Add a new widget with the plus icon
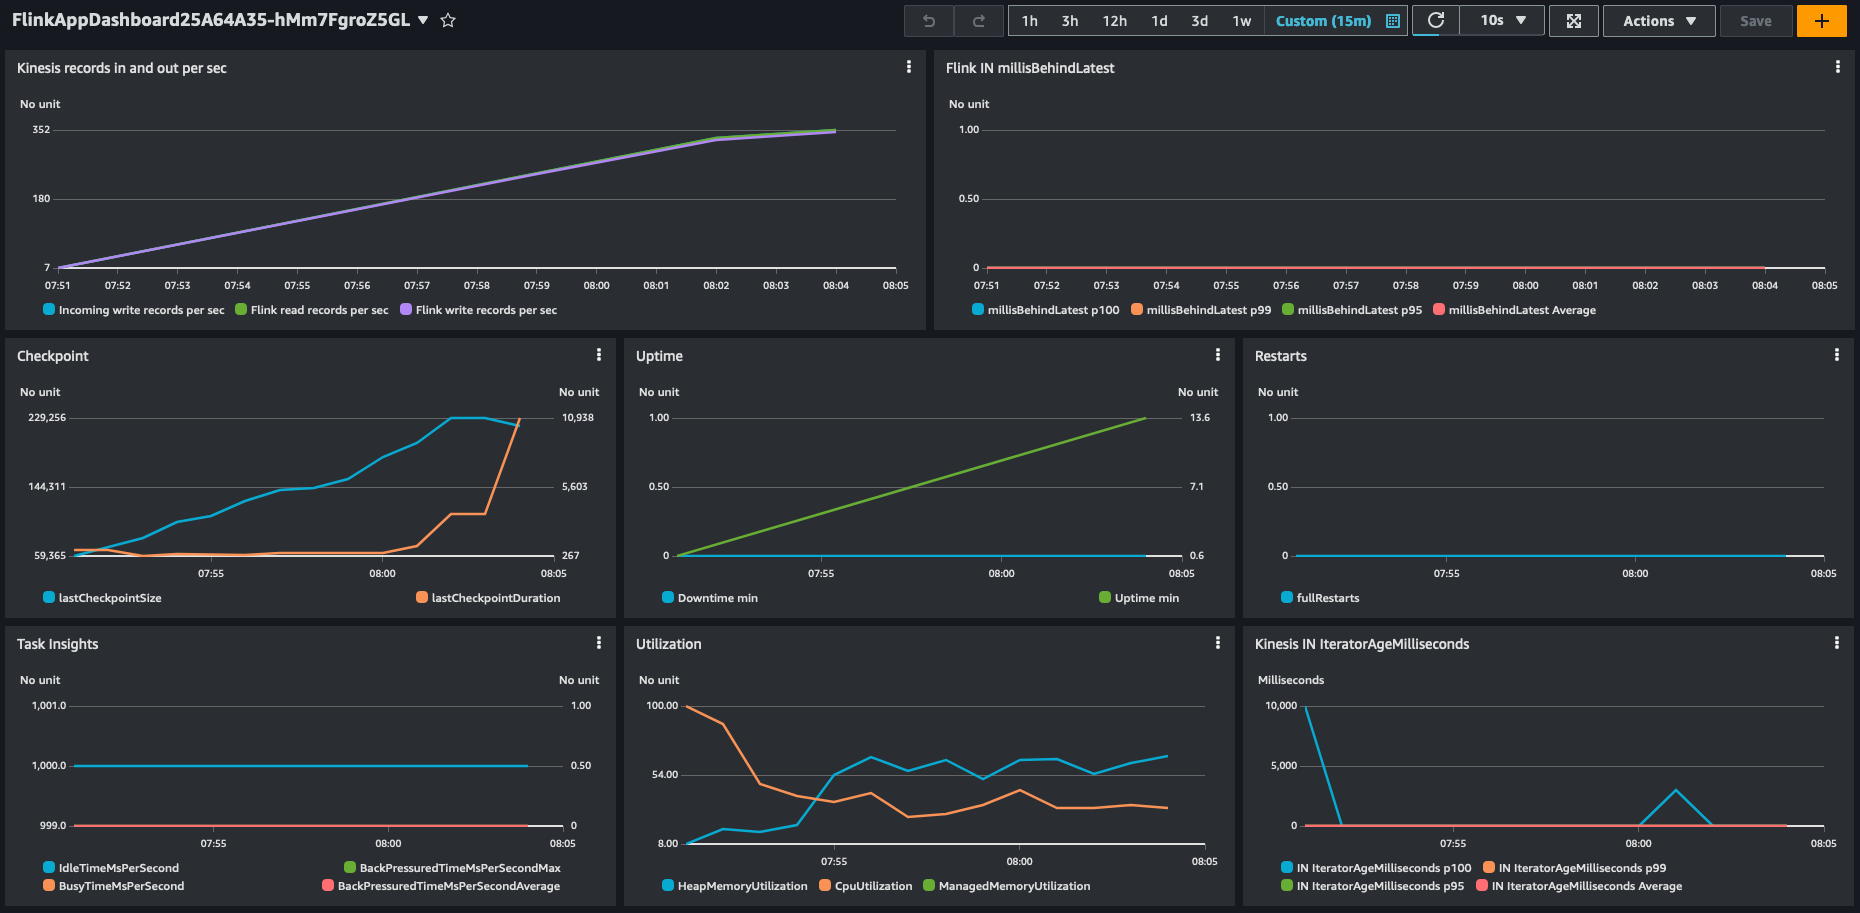Screen dimensions: 1860x913 [1821, 20]
